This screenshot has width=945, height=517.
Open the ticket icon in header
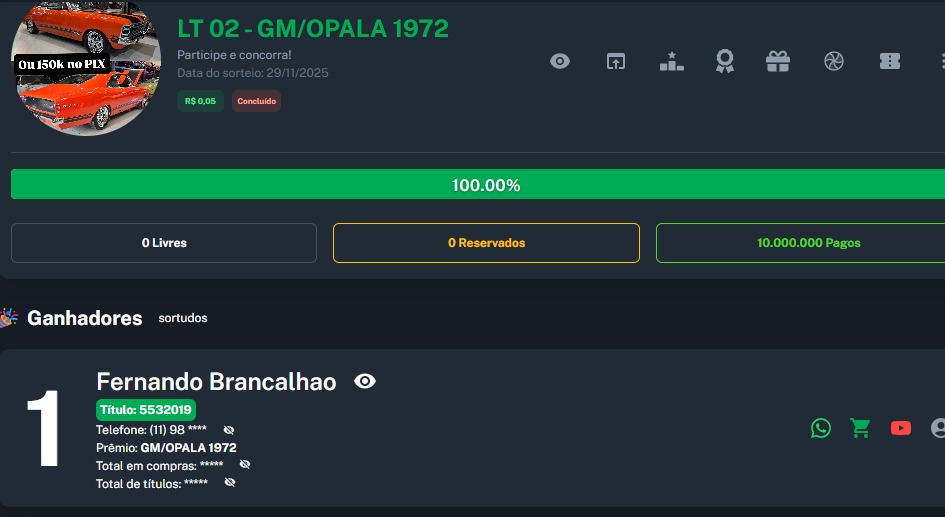point(889,61)
